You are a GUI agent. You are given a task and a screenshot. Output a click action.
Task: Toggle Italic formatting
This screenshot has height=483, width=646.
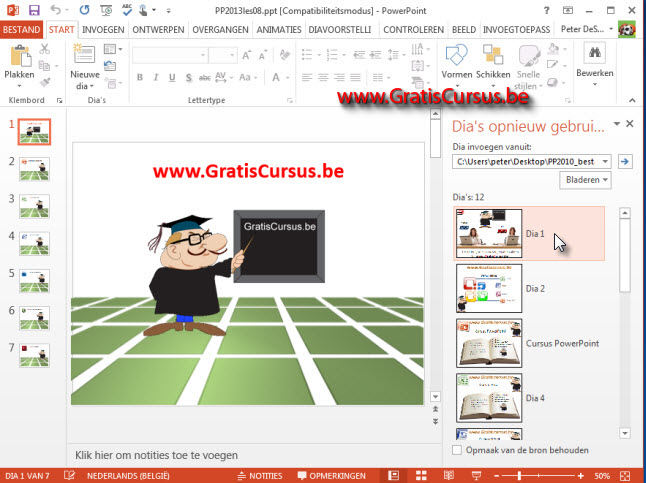coord(156,77)
